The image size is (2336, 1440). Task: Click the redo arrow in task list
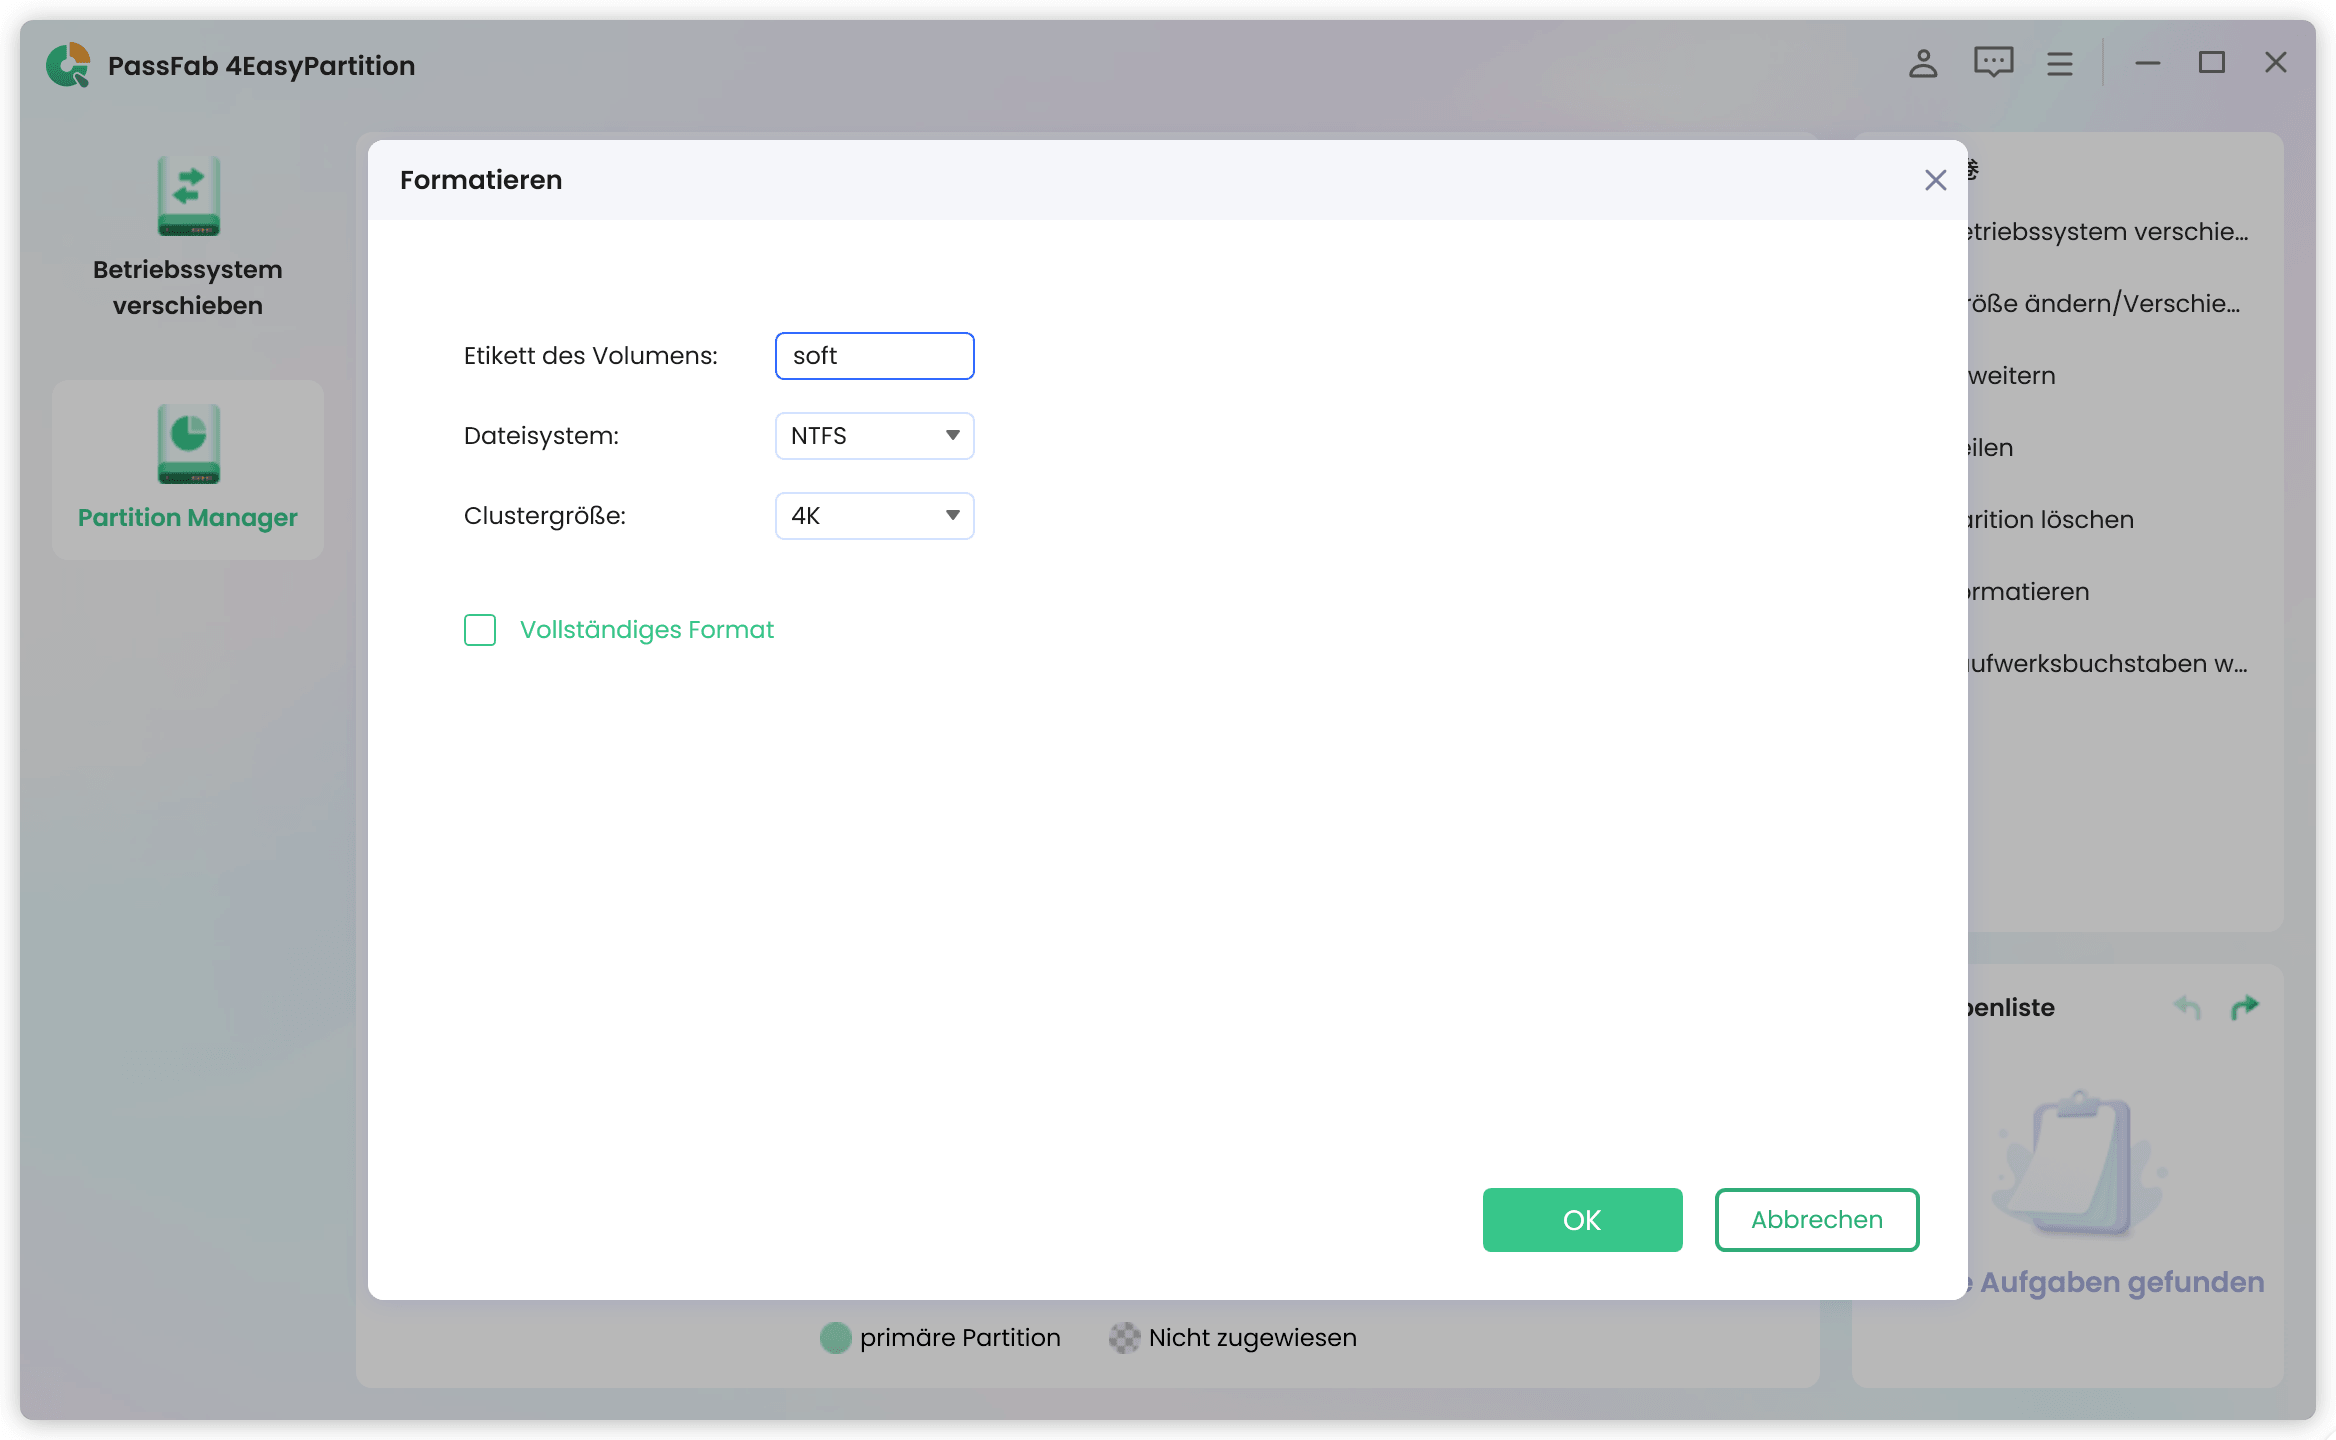[x=2245, y=1008]
